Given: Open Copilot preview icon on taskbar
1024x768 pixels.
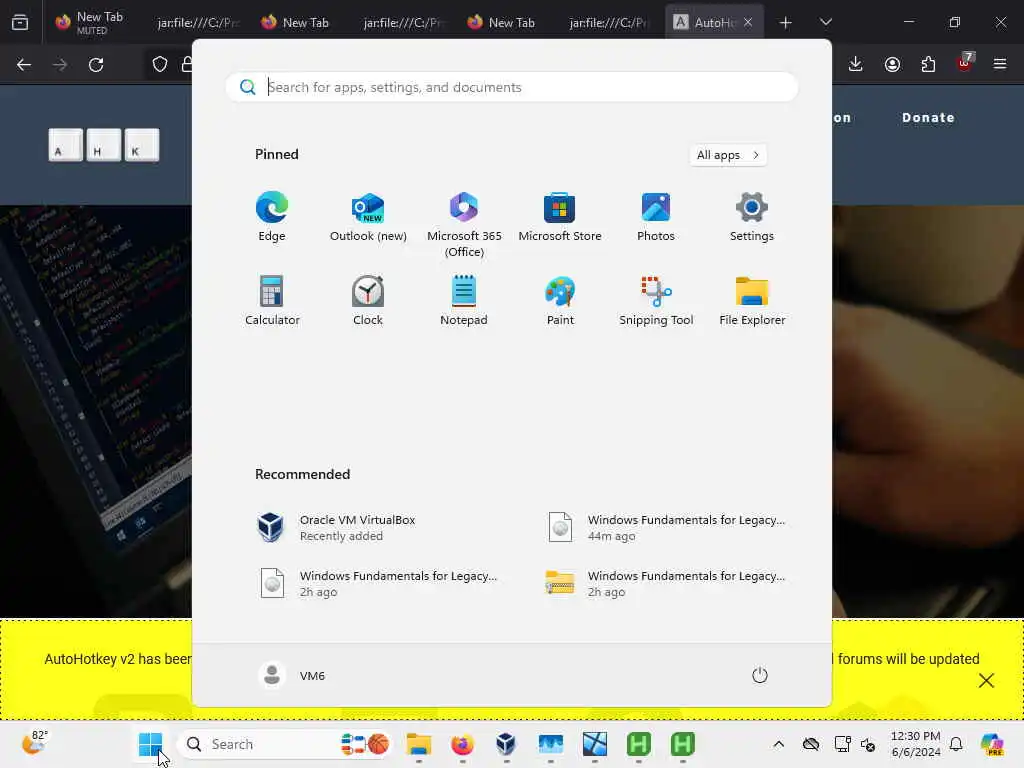Looking at the screenshot, I should (x=991, y=744).
